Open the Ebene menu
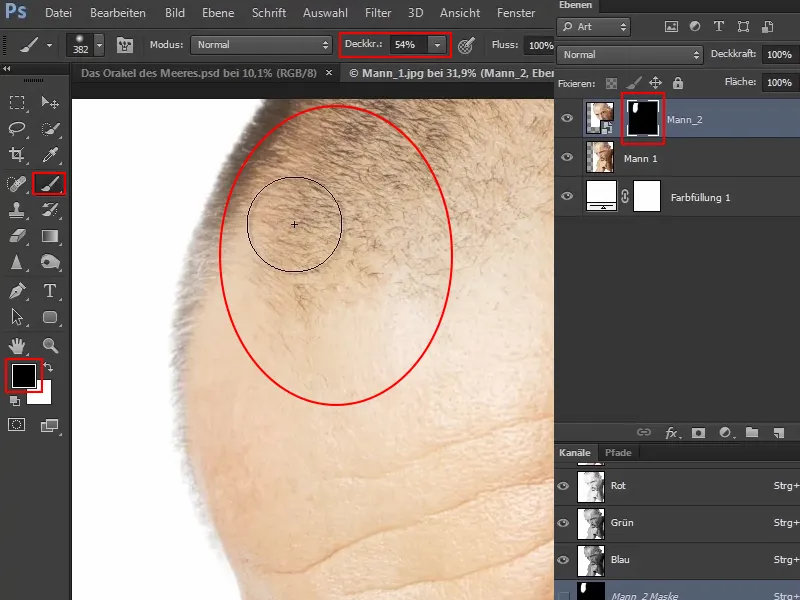Viewport: 800px width, 600px height. coord(218,13)
